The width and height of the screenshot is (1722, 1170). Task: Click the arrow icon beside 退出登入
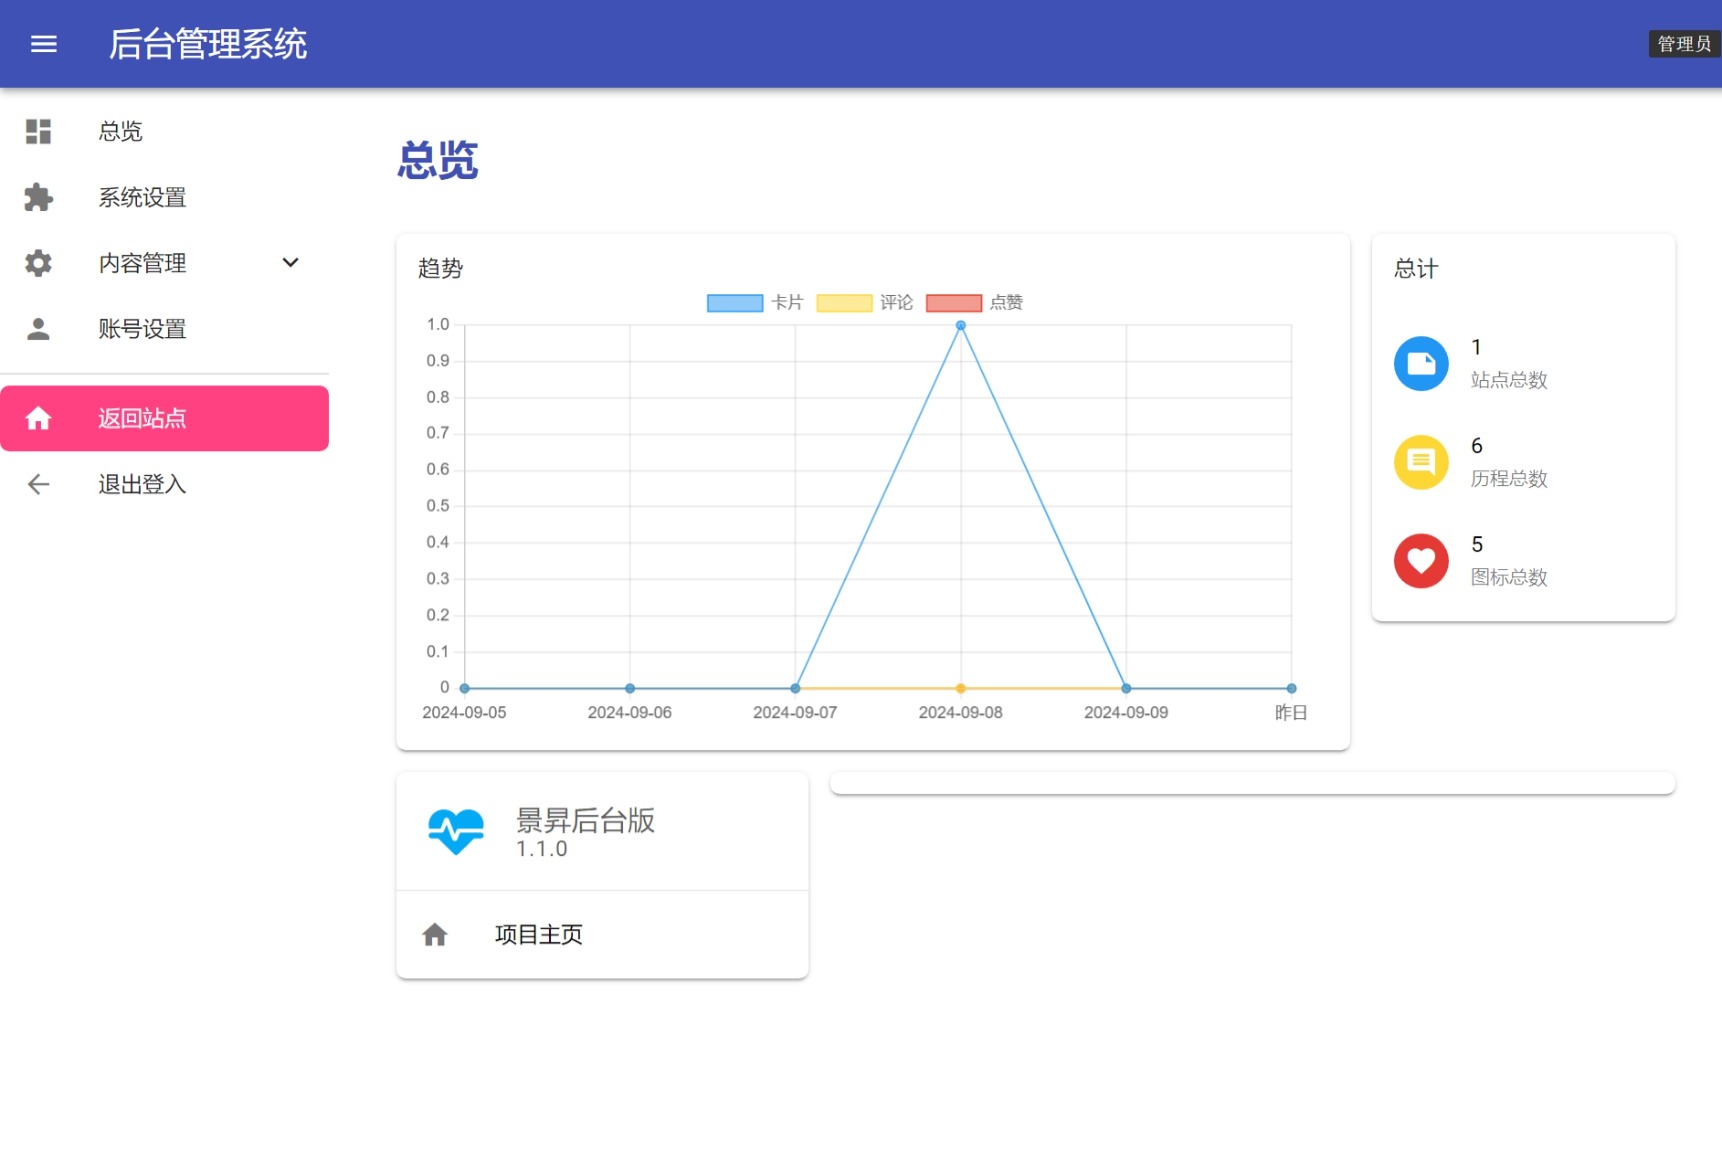[x=37, y=484]
